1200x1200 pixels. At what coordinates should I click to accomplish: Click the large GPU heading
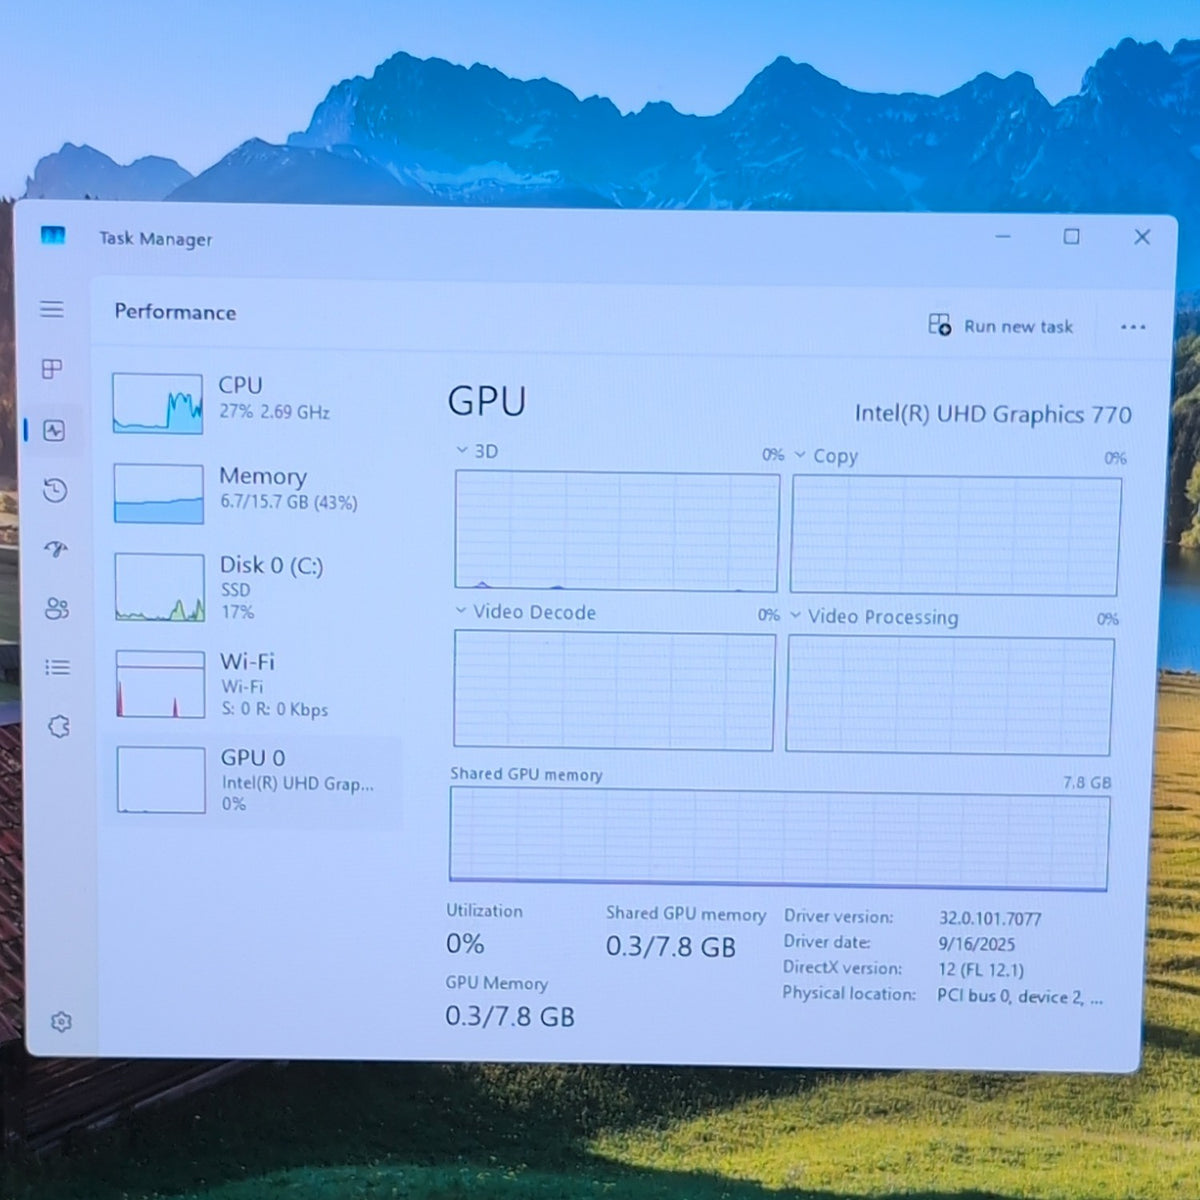(x=486, y=401)
